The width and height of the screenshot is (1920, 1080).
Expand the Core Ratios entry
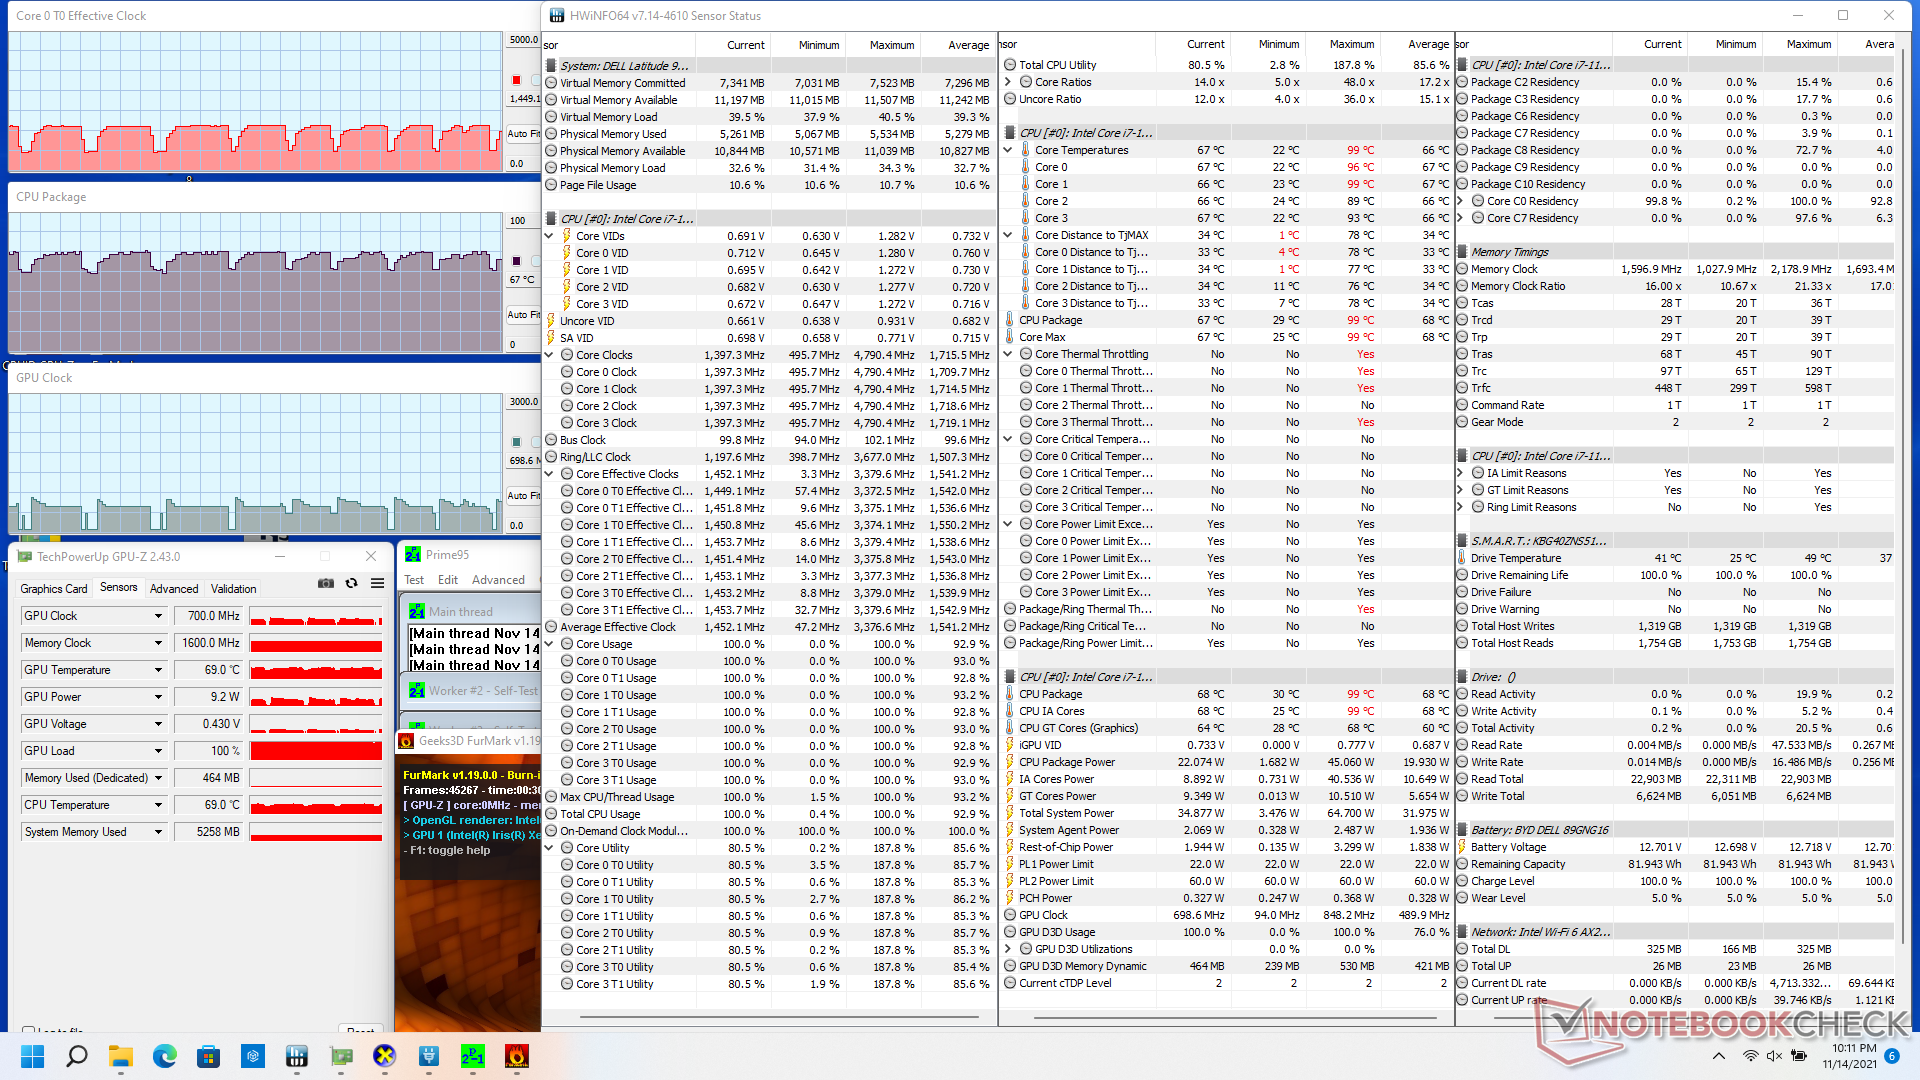(1008, 82)
